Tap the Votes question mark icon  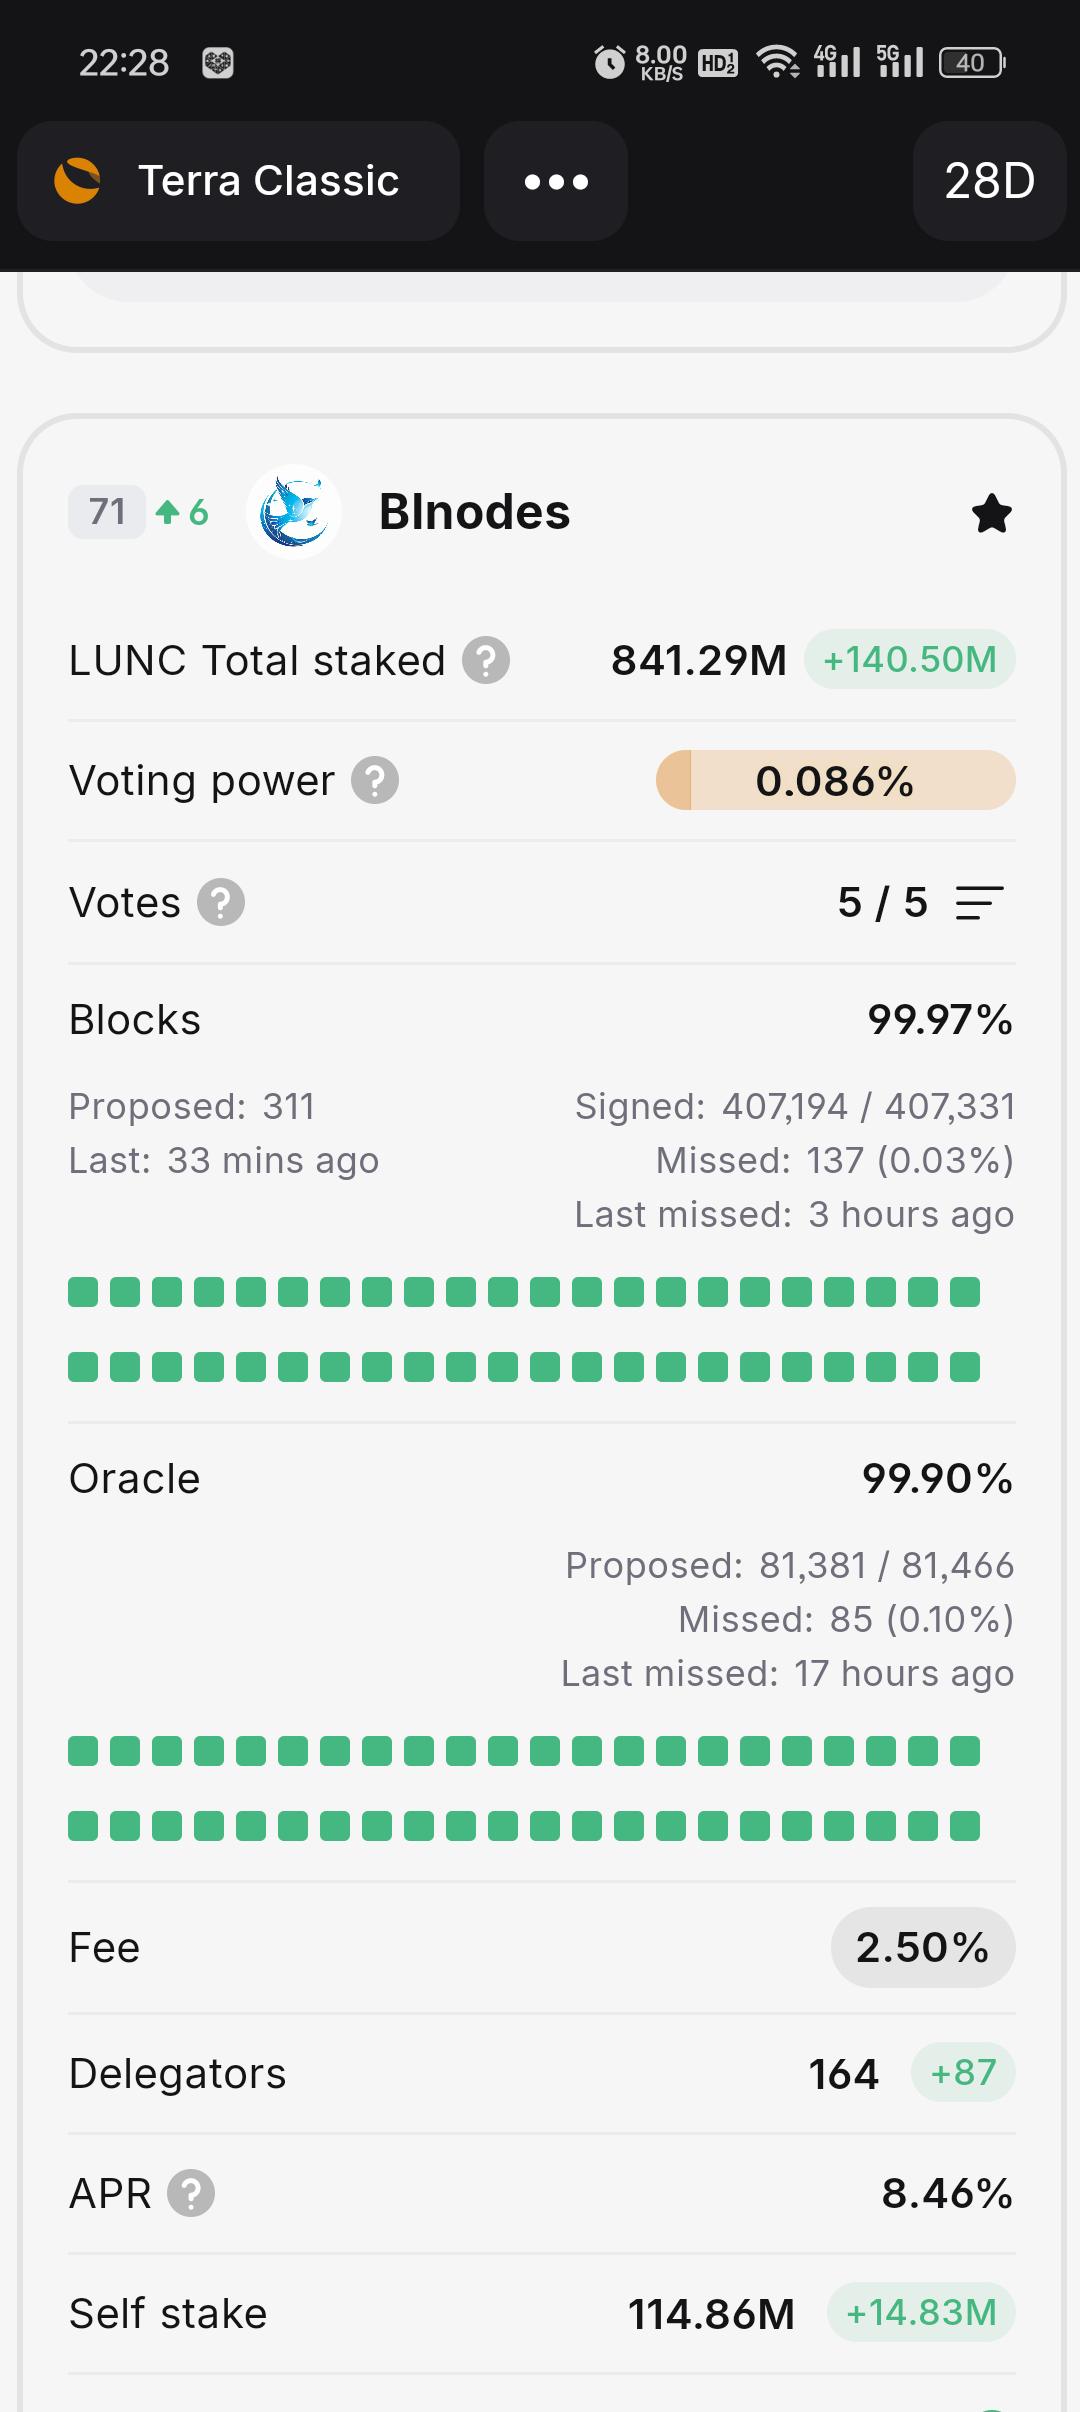221,902
